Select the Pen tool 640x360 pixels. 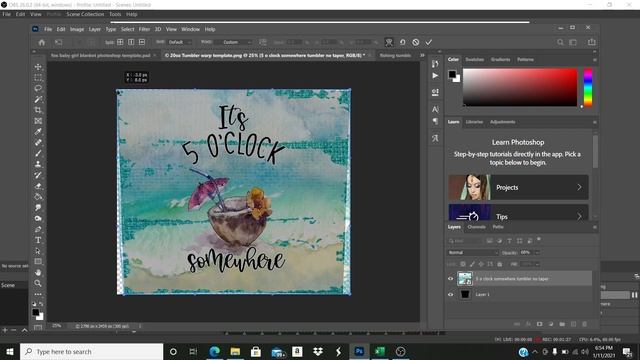[38, 229]
